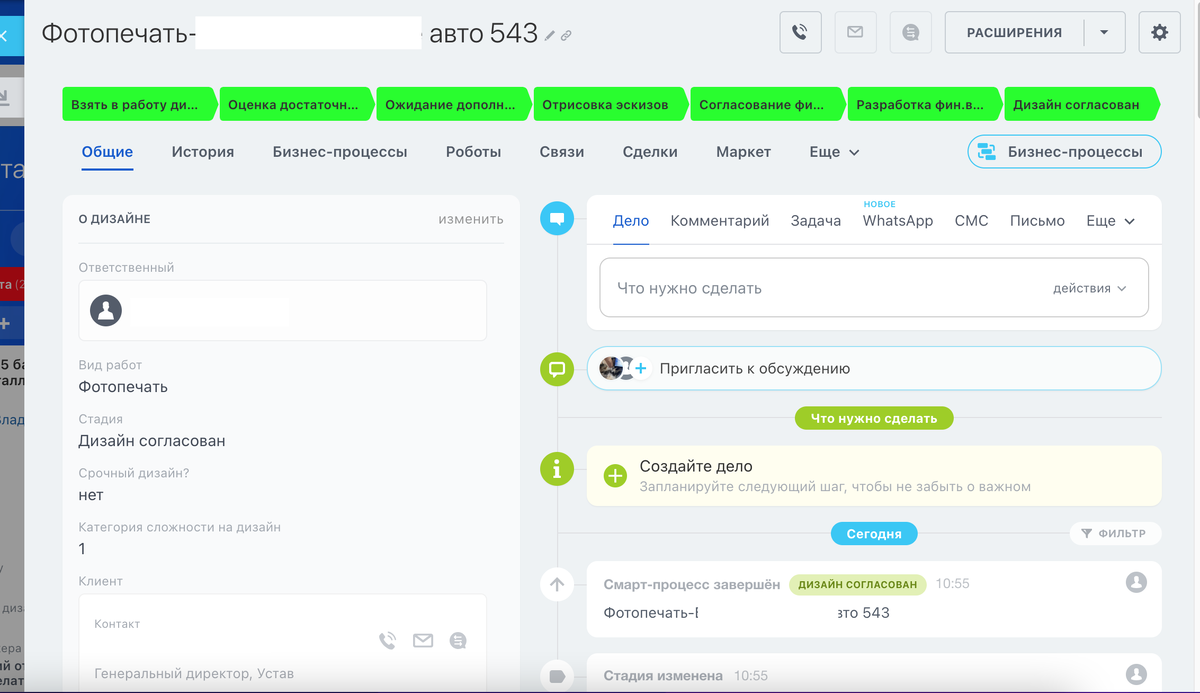
Task: Copy link using chain icon beside title
Action: pyautogui.click(x=566, y=36)
